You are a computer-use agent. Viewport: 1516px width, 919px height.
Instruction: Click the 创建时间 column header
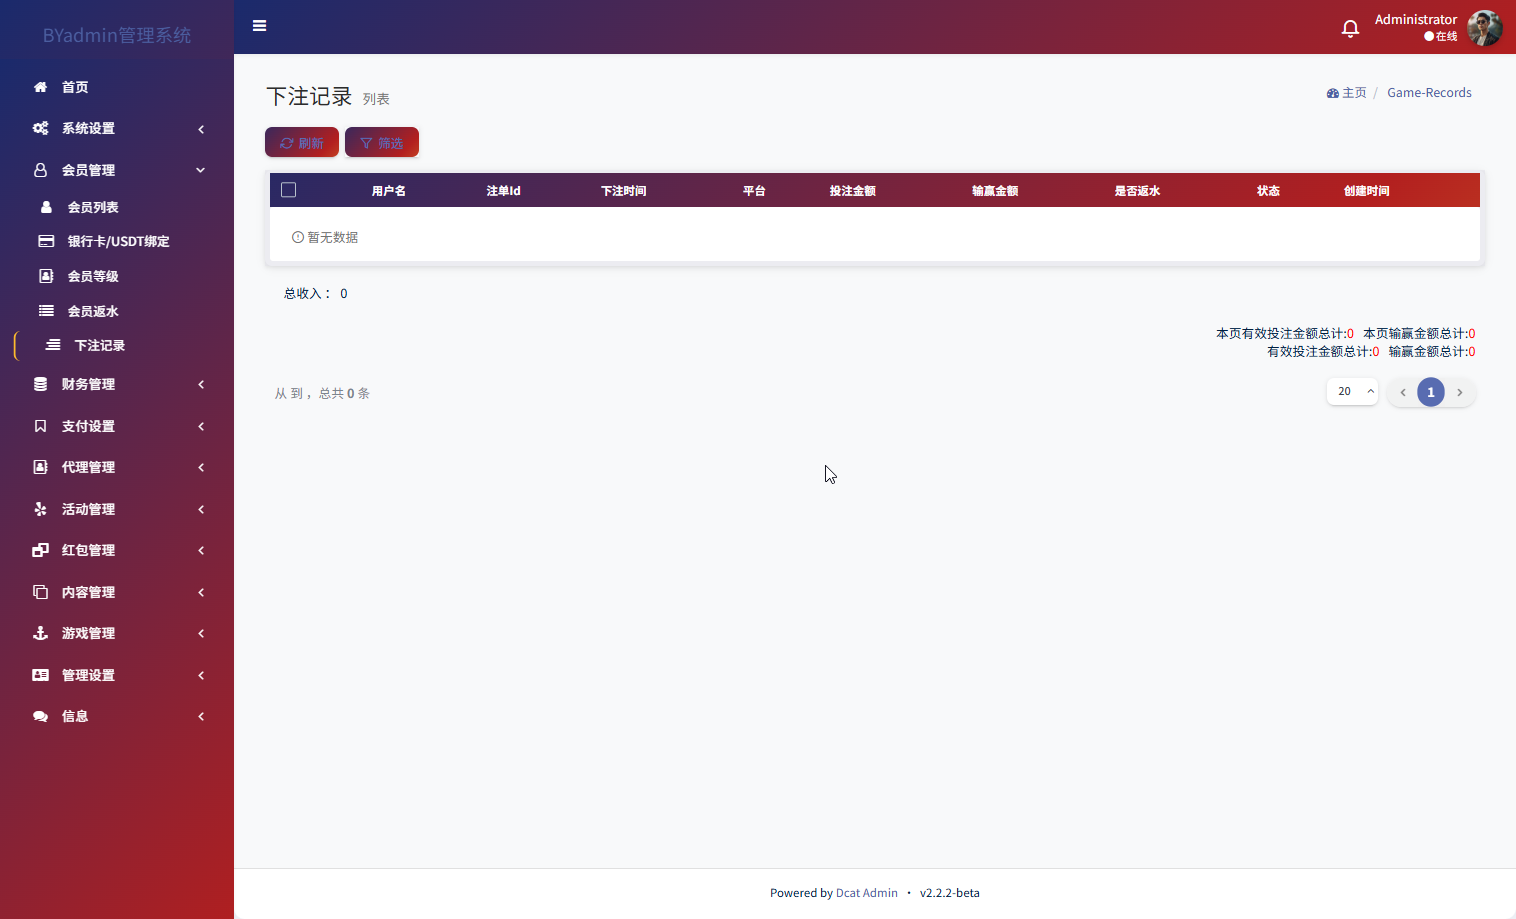1367,190
